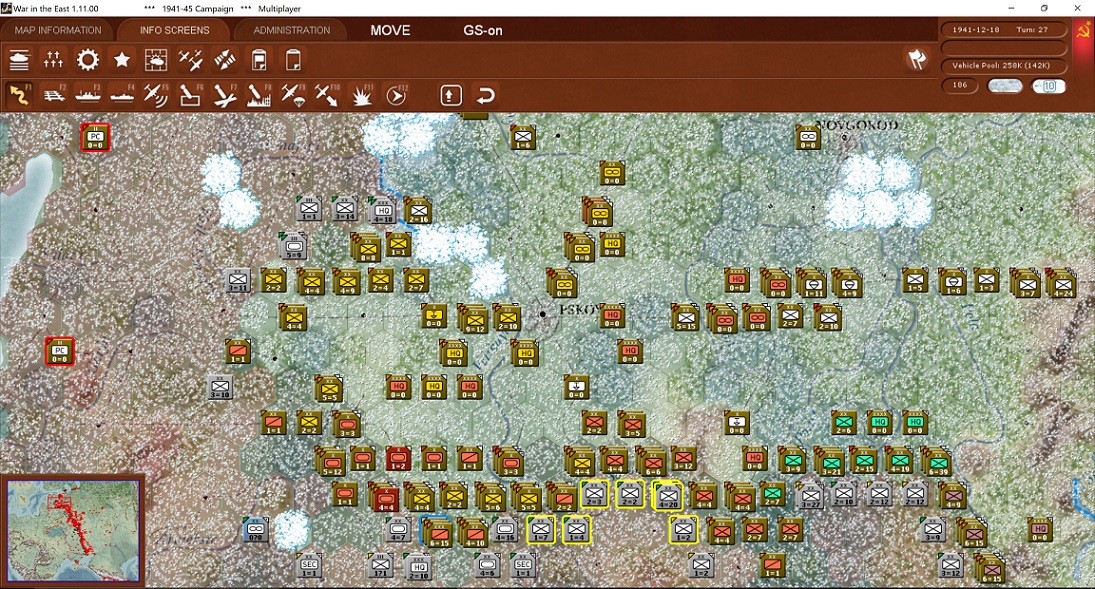Select the yellow-outlined 4=20 unit stack

click(x=668, y=495)
